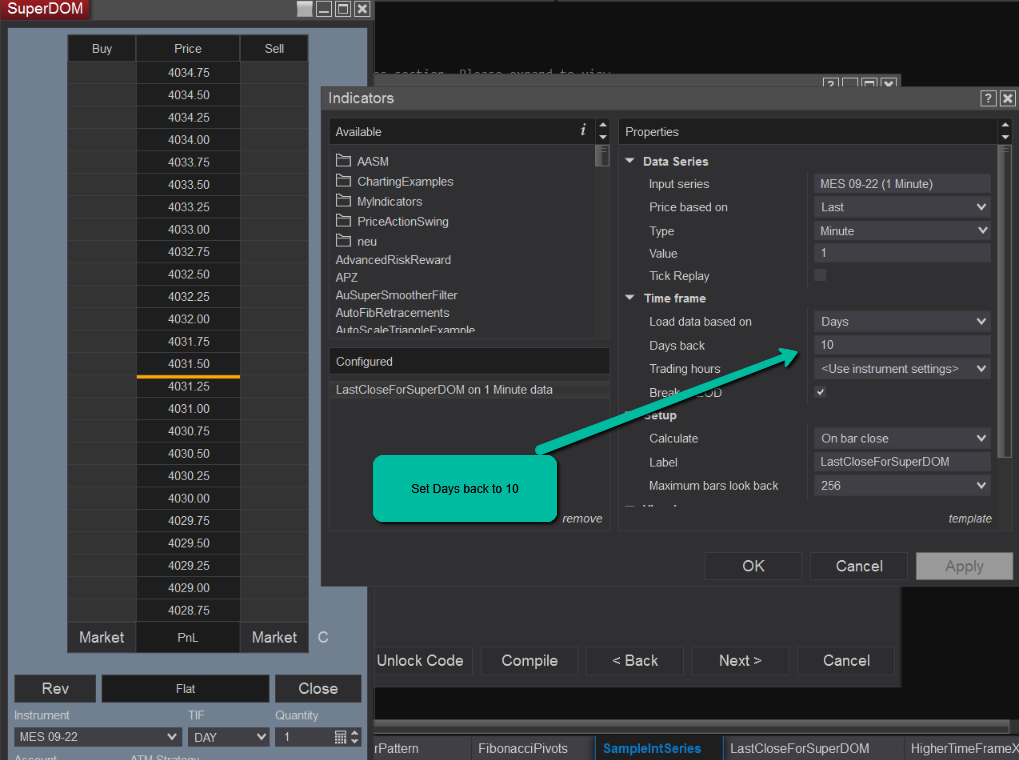Click the remove link for configured indicator
The width and height of the screenshot is (1019, 760).
click(582, 519)
